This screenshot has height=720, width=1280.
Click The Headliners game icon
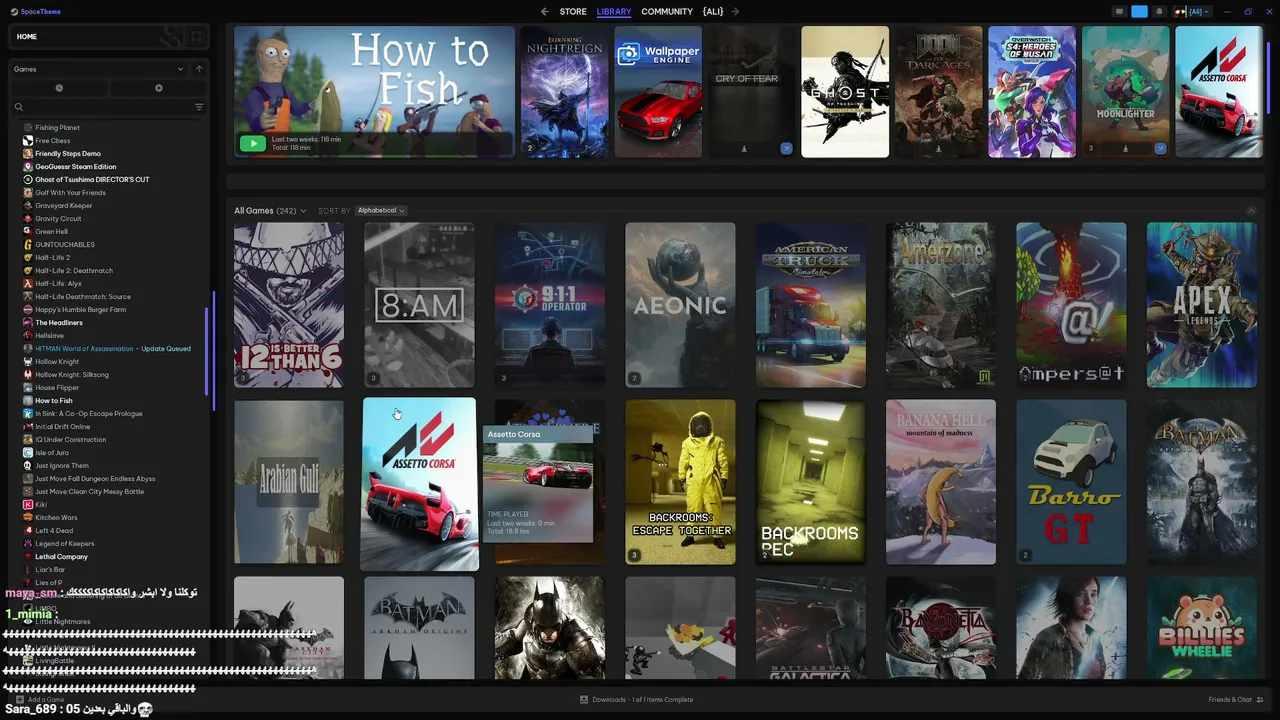pos(28,323)
